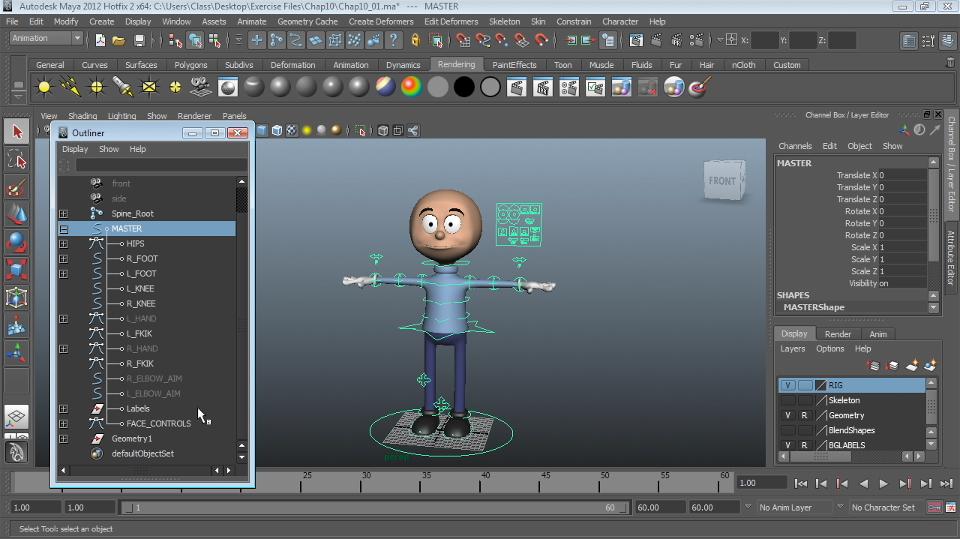Open the Skeleton menu
The height and width of the screenshot is (540, 960).
[x=504, y=21]
